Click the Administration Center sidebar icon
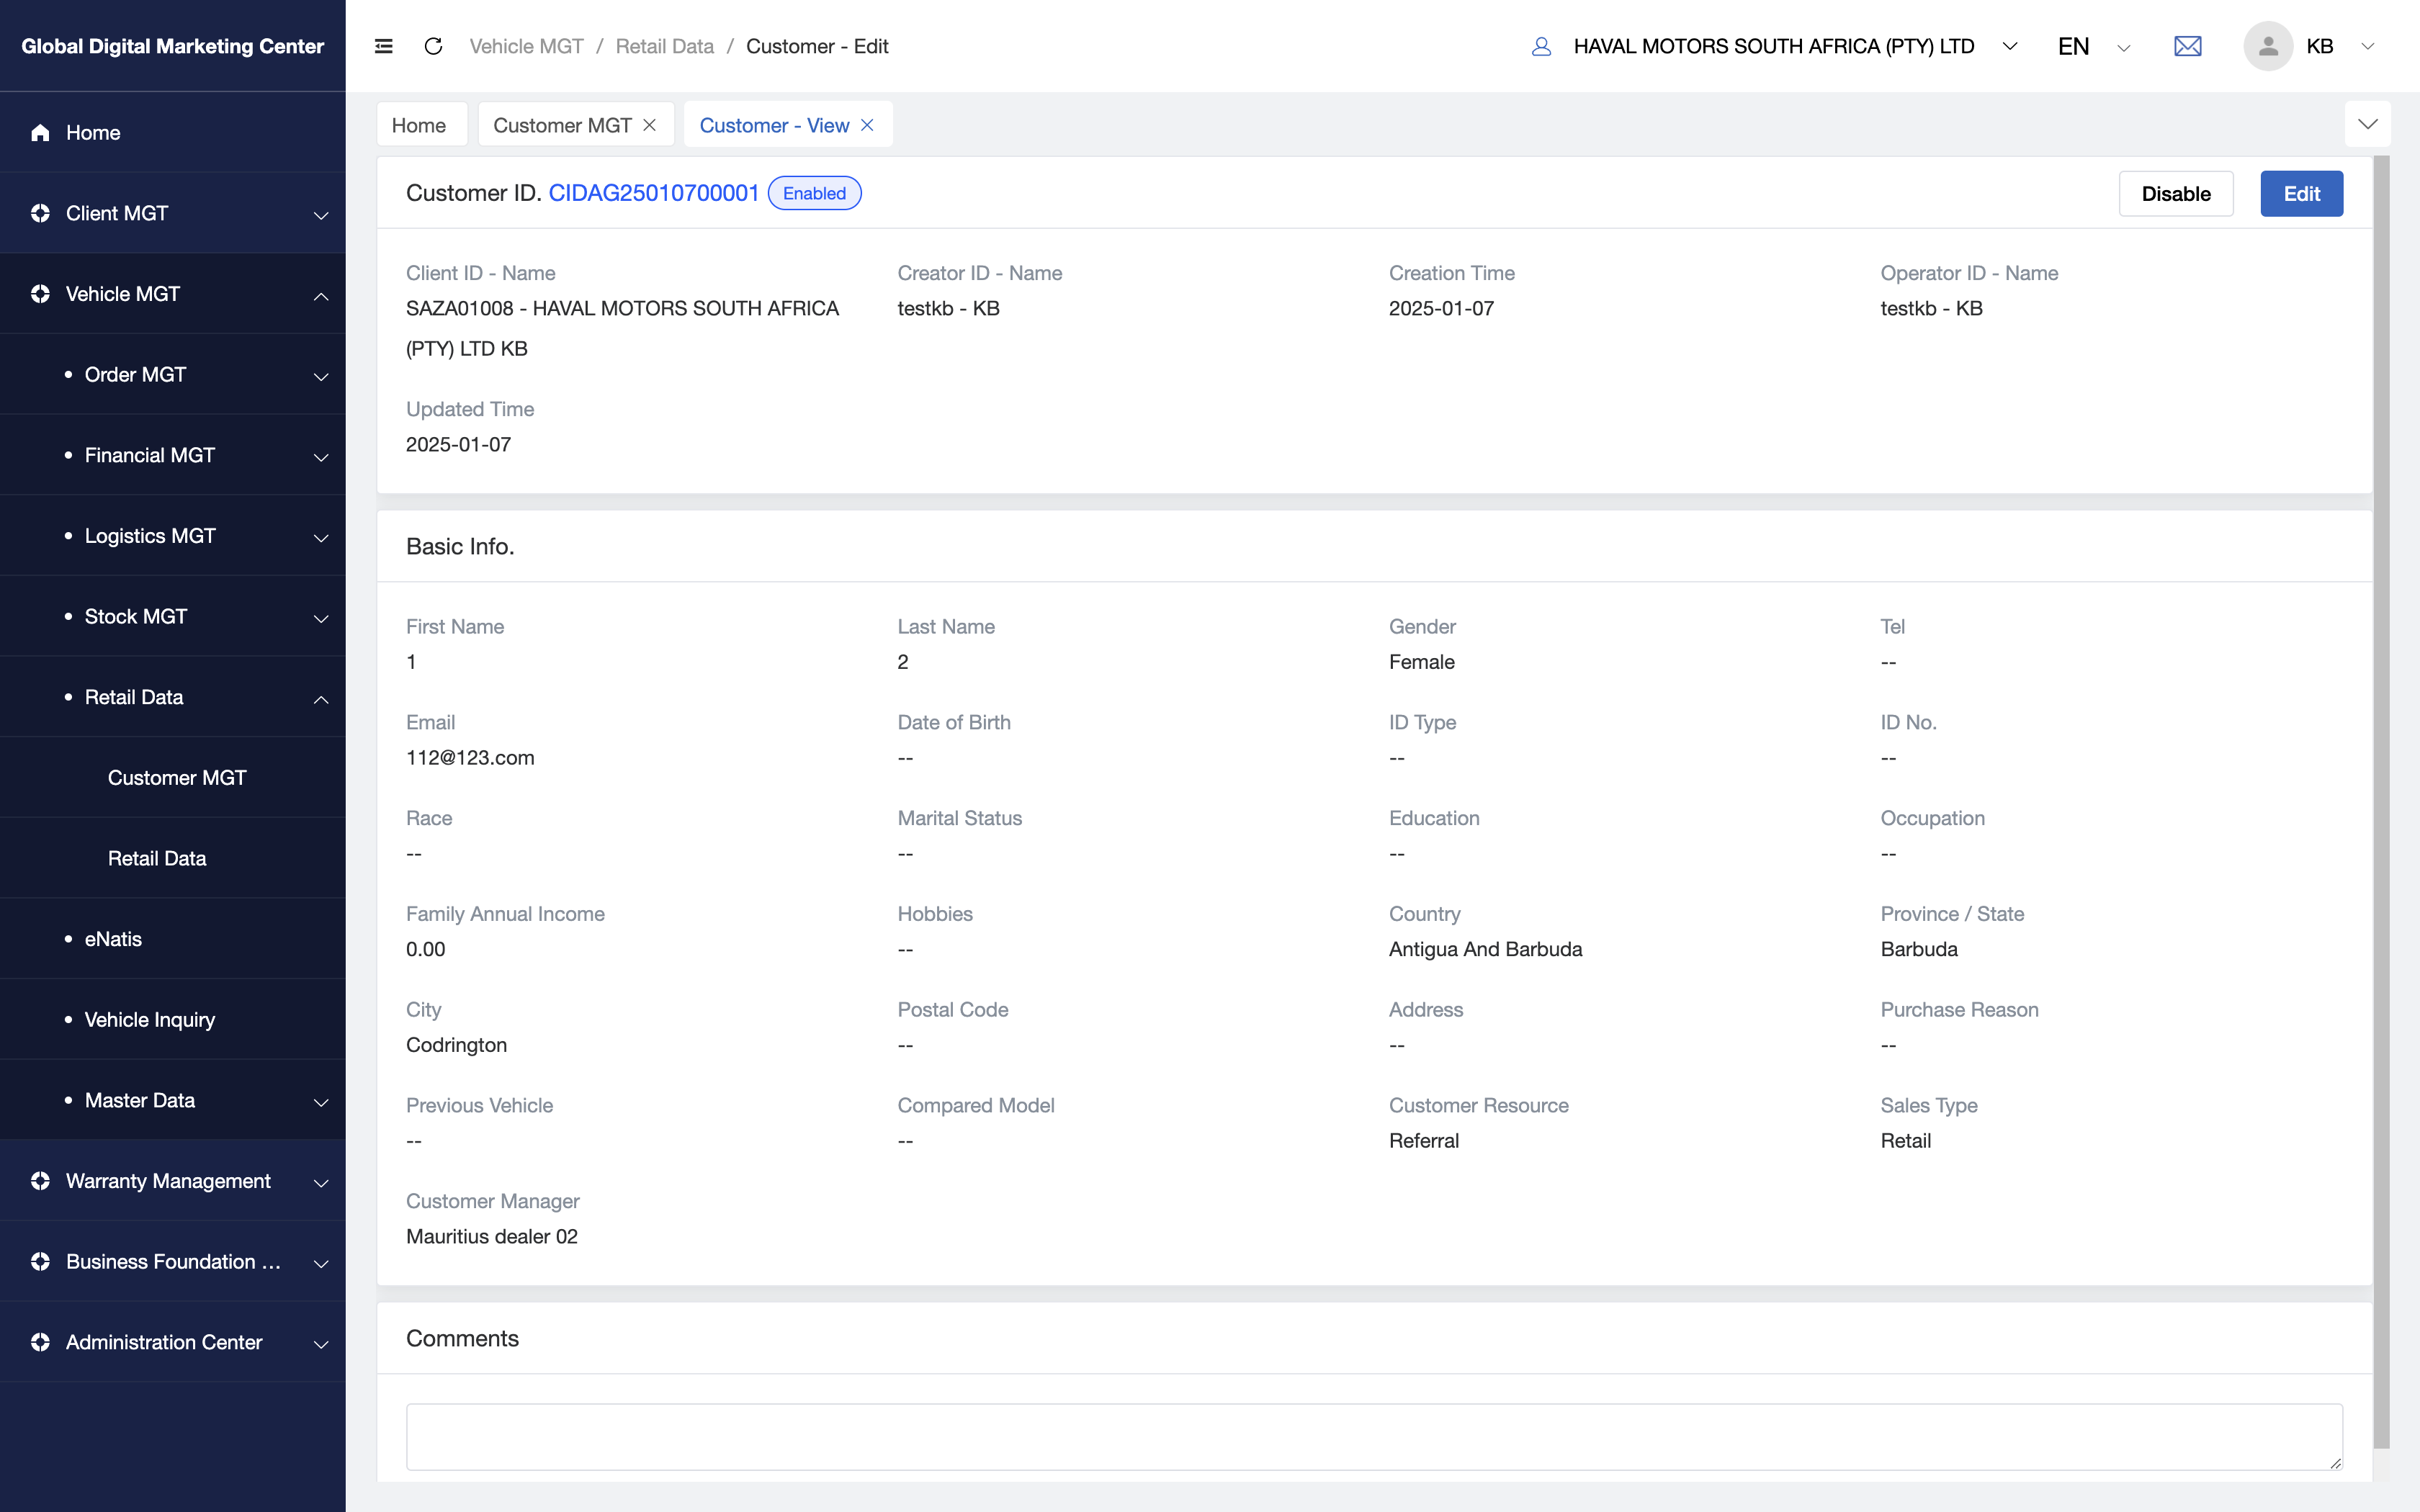This screenshot has width=2420, height=1512. pos(40,1342)
